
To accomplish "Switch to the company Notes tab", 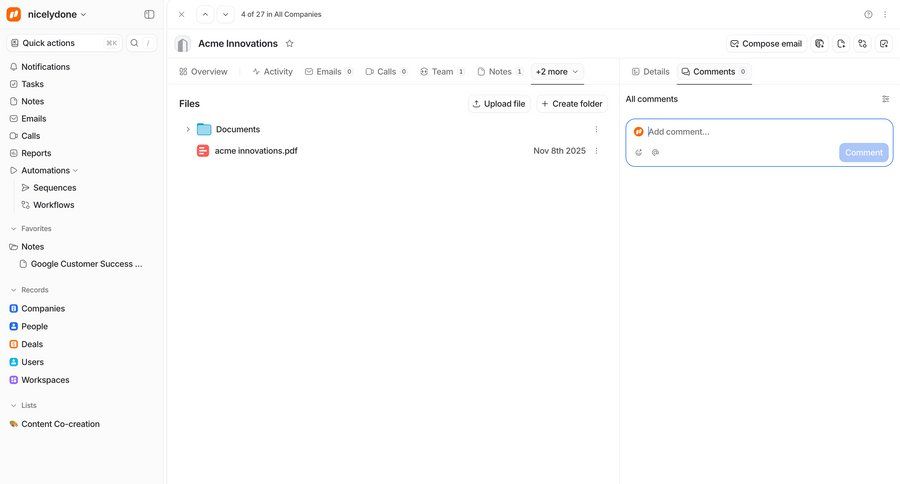I will (500, 72).
